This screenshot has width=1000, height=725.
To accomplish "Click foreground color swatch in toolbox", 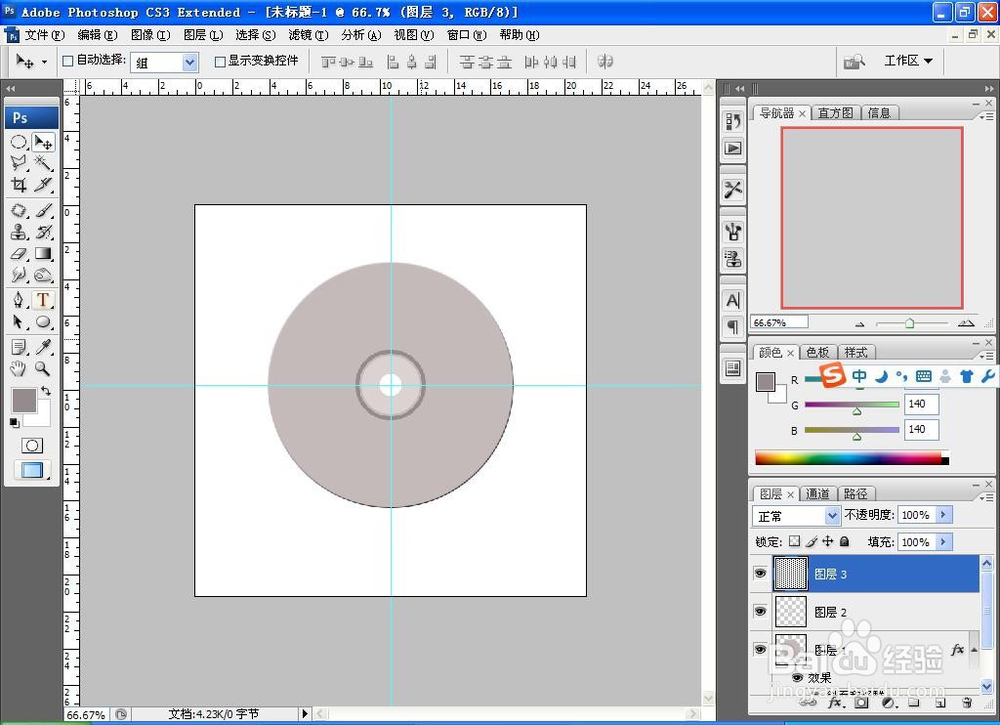I will click(24, 400).
